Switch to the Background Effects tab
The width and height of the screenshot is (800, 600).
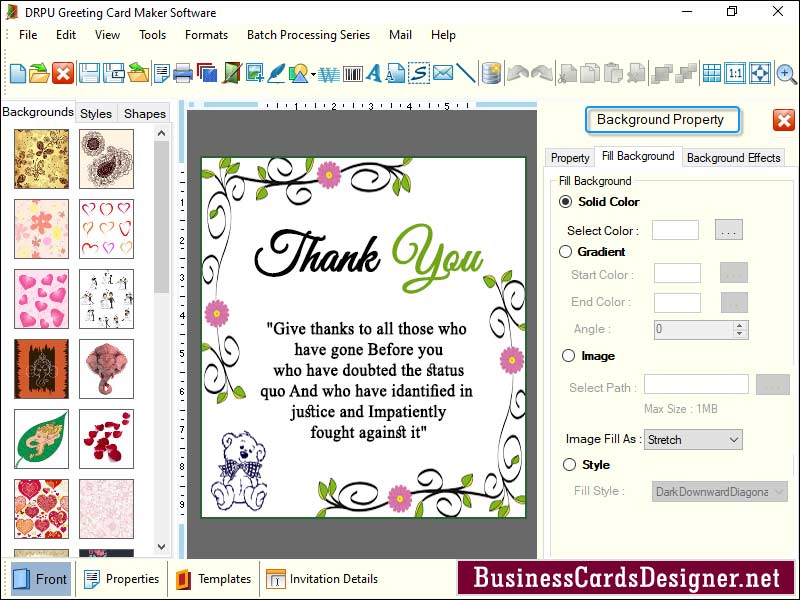coord(734,158)
